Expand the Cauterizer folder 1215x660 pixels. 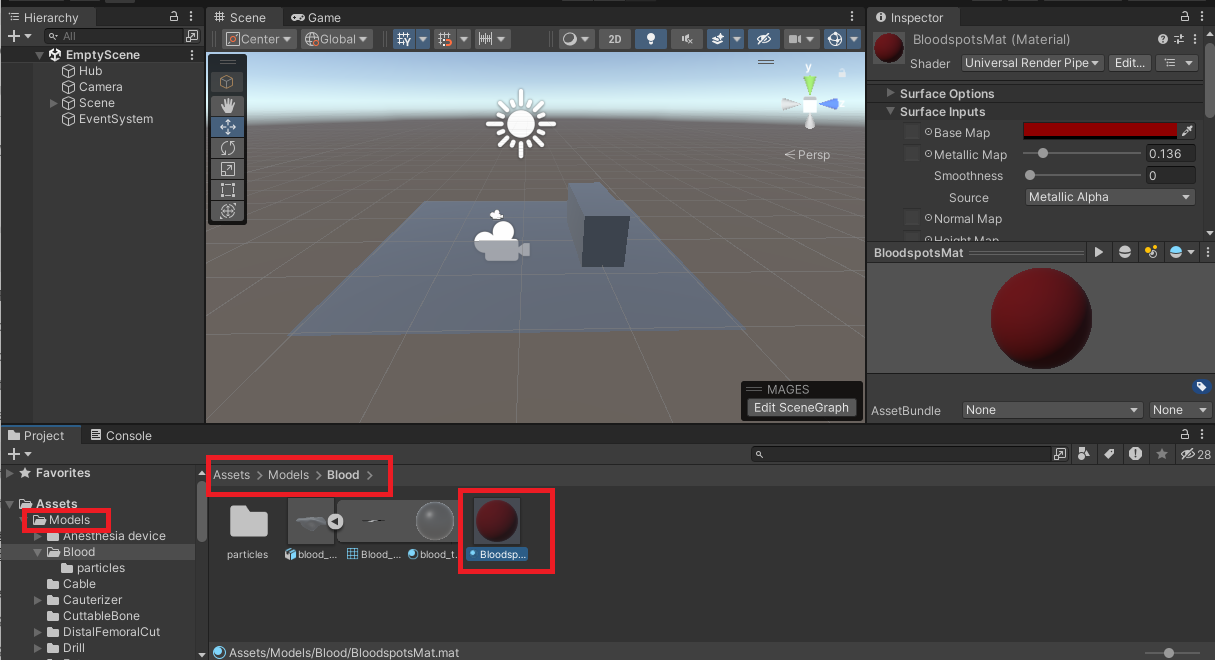click(39, 600)
